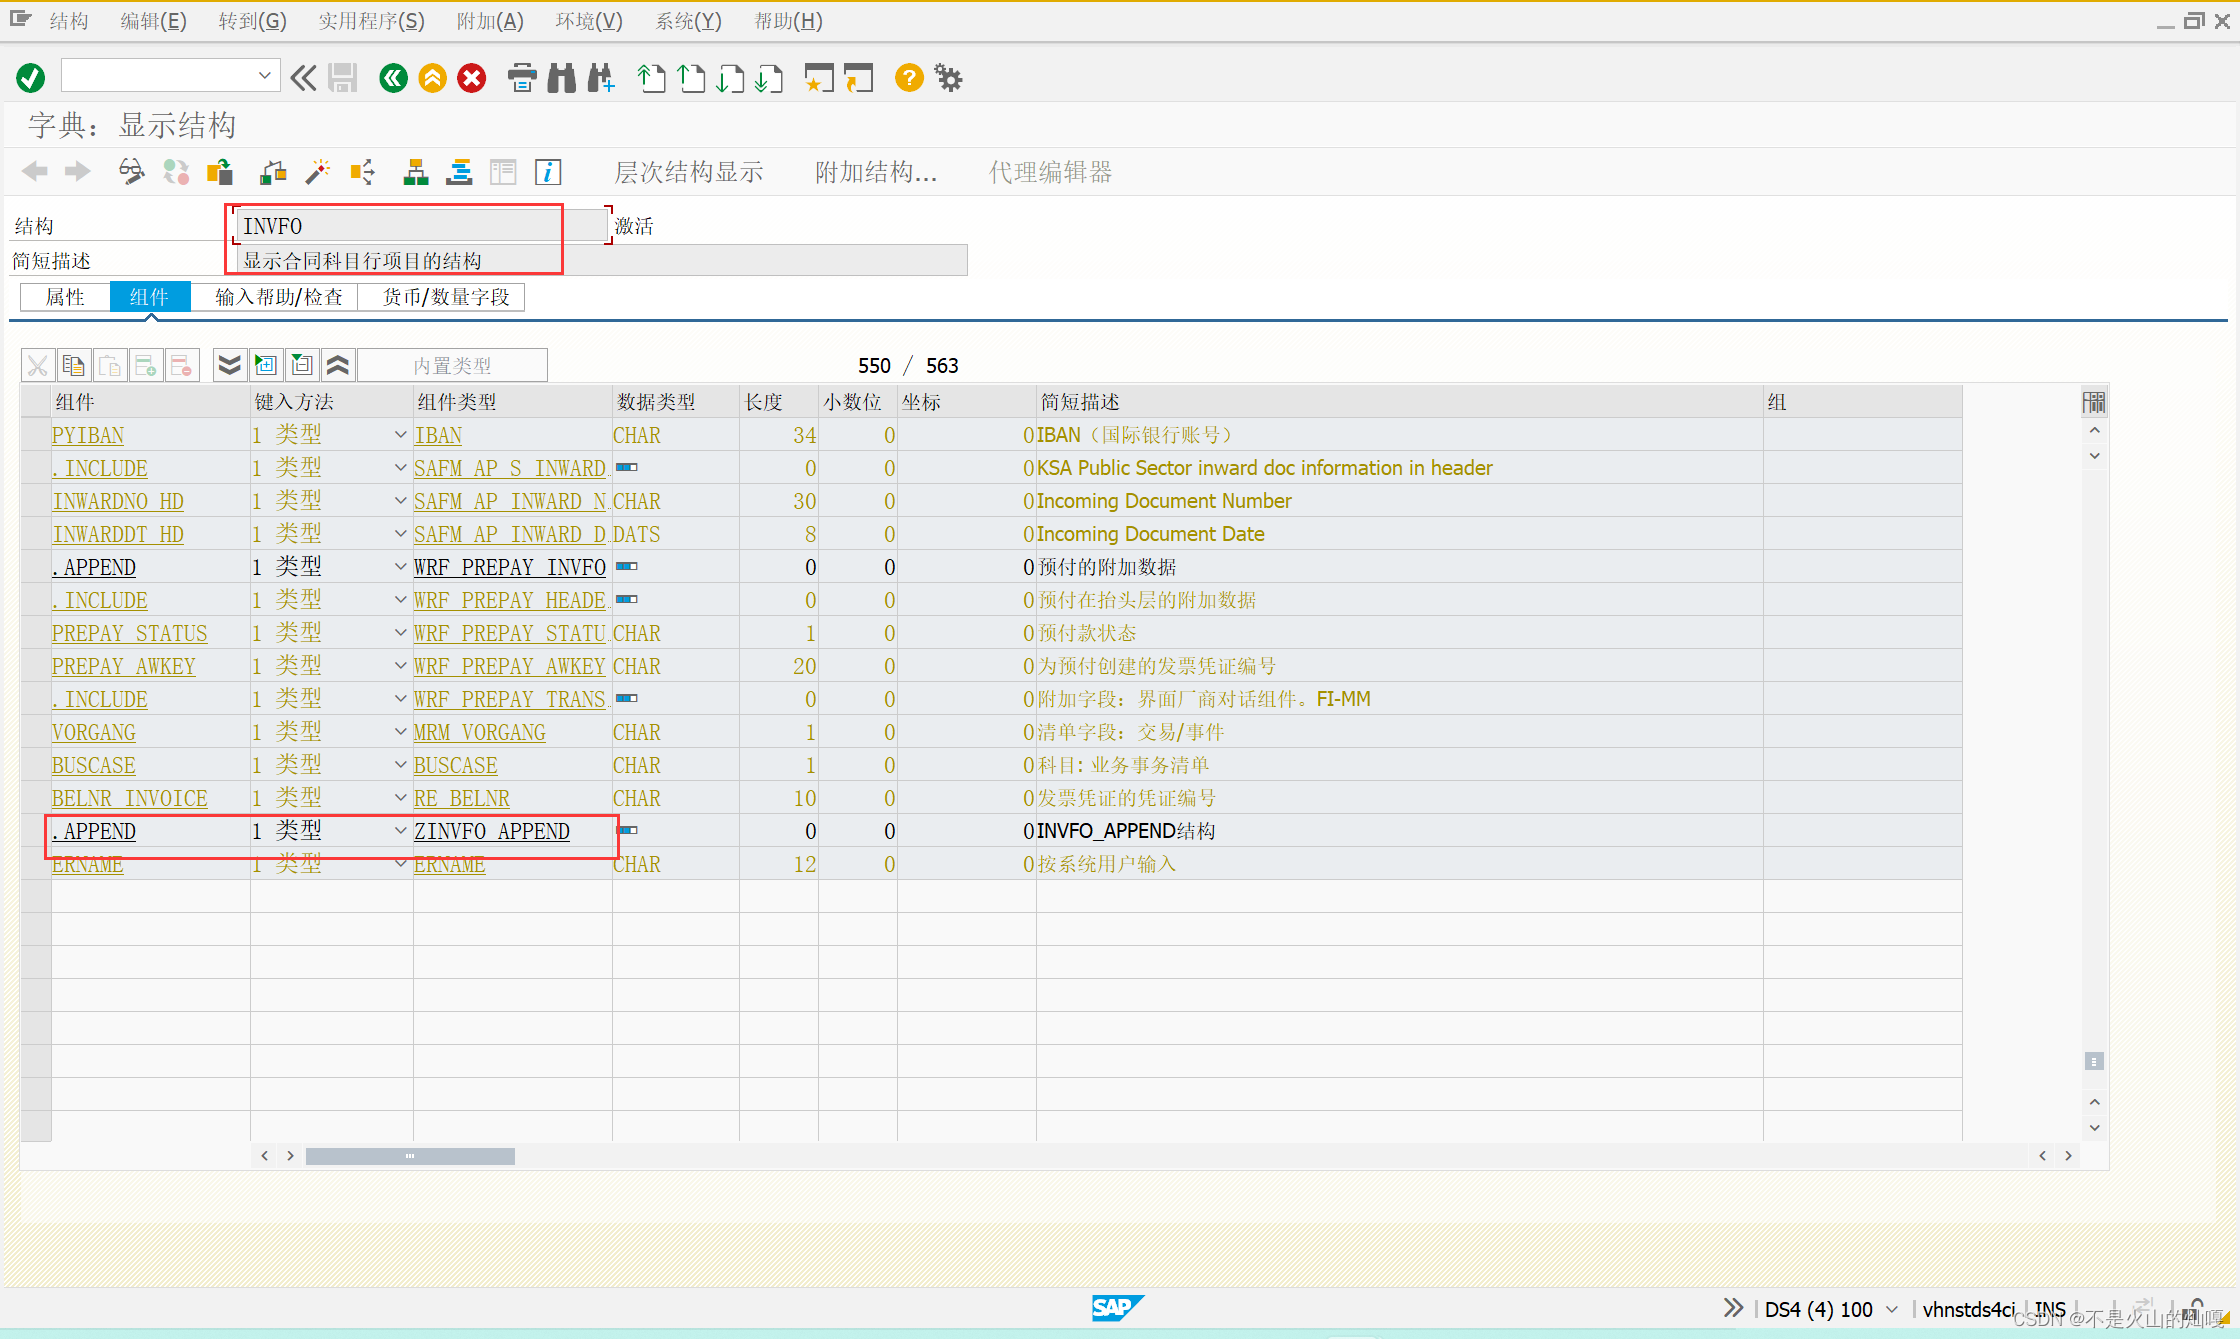Screen dimensions: 2240x1339
Task: Click the Documentation info icon
Action: point(548,172)
